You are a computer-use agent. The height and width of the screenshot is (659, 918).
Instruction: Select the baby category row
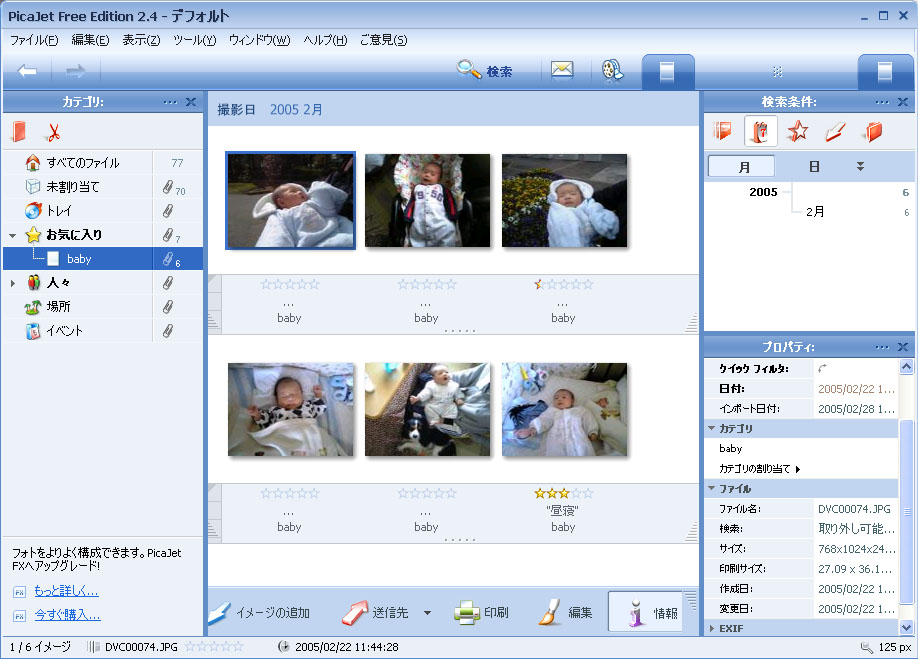103,259
